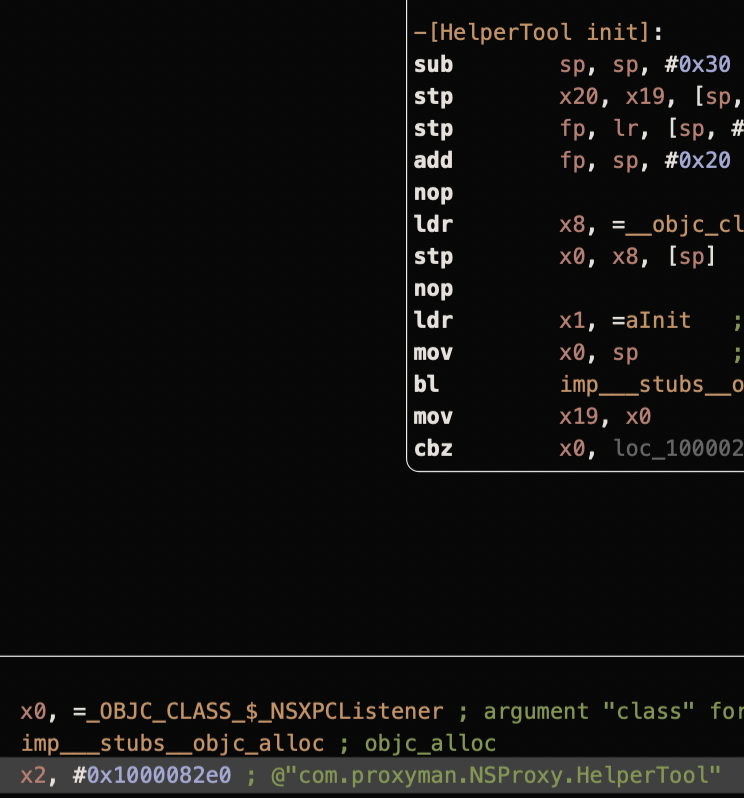
Task: Click the add fp, sp, #0x20 instruction
Action: [433, 161]
